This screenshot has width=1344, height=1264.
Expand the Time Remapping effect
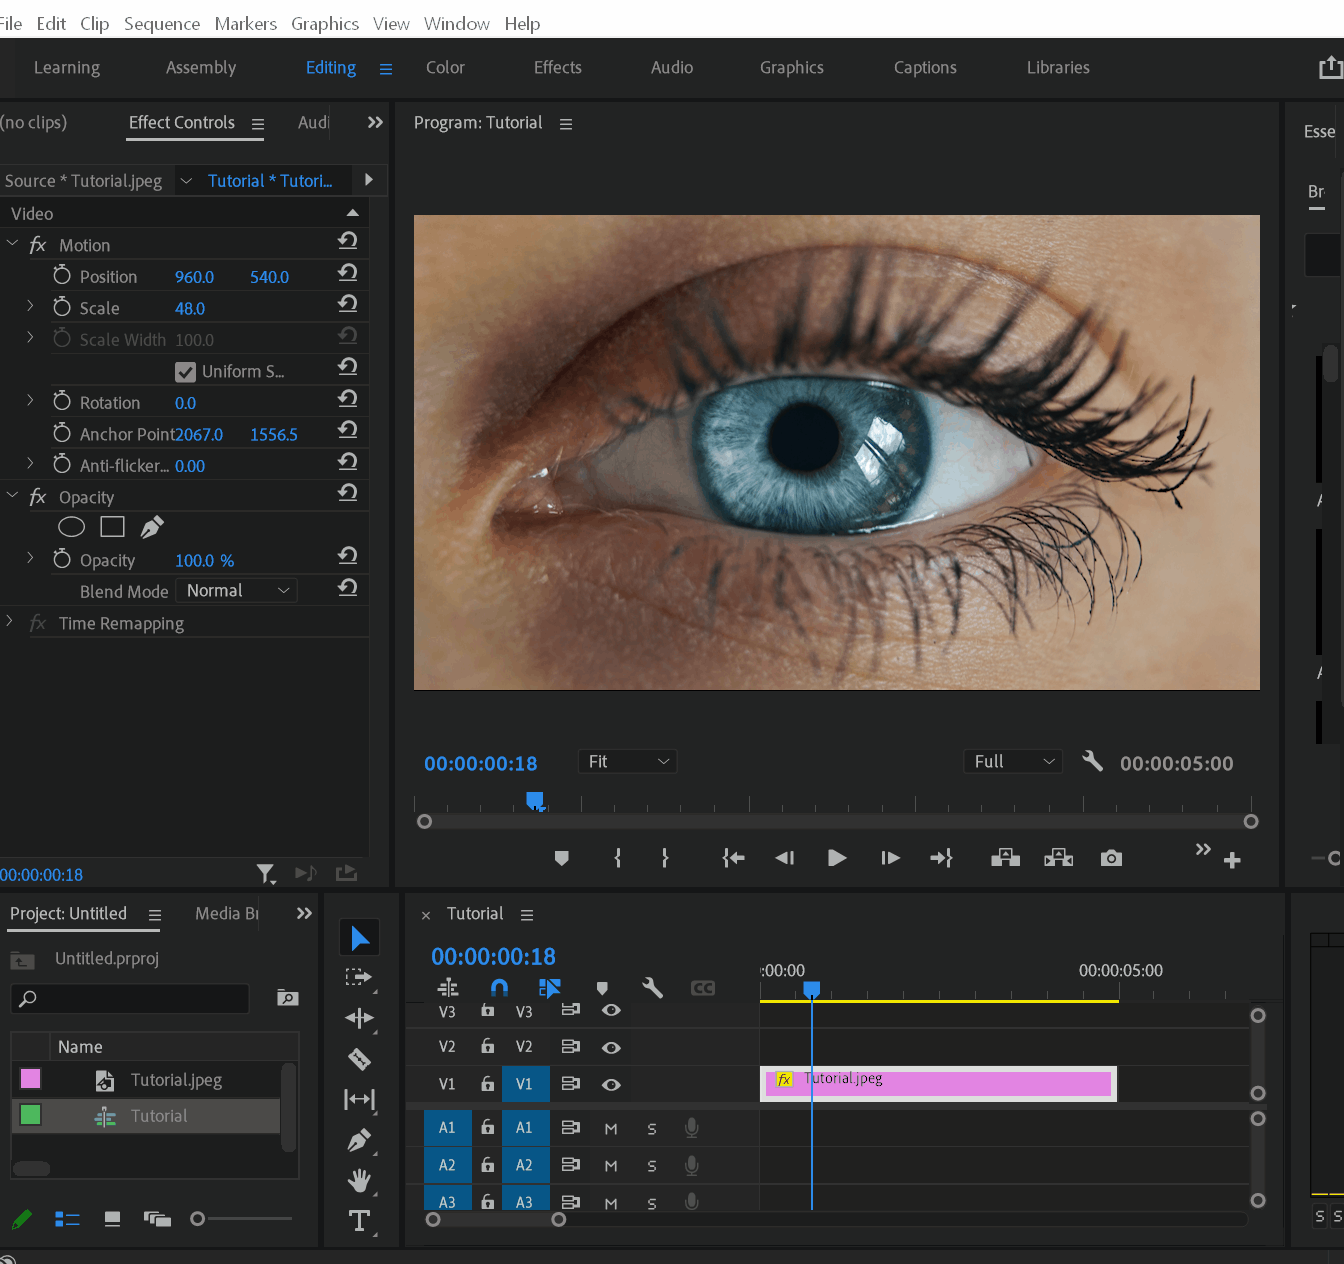(x=10, y=622)
